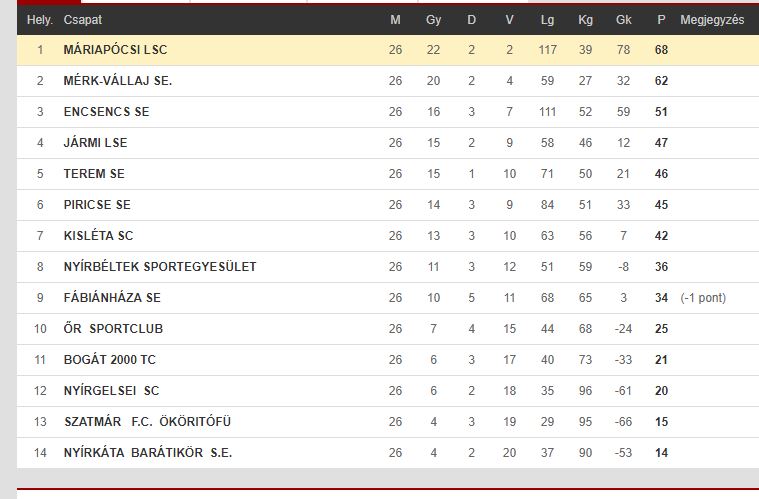The image size is (759, 499).
Task: Open the TEREM SE team page
Action: (x=94, y=174)
